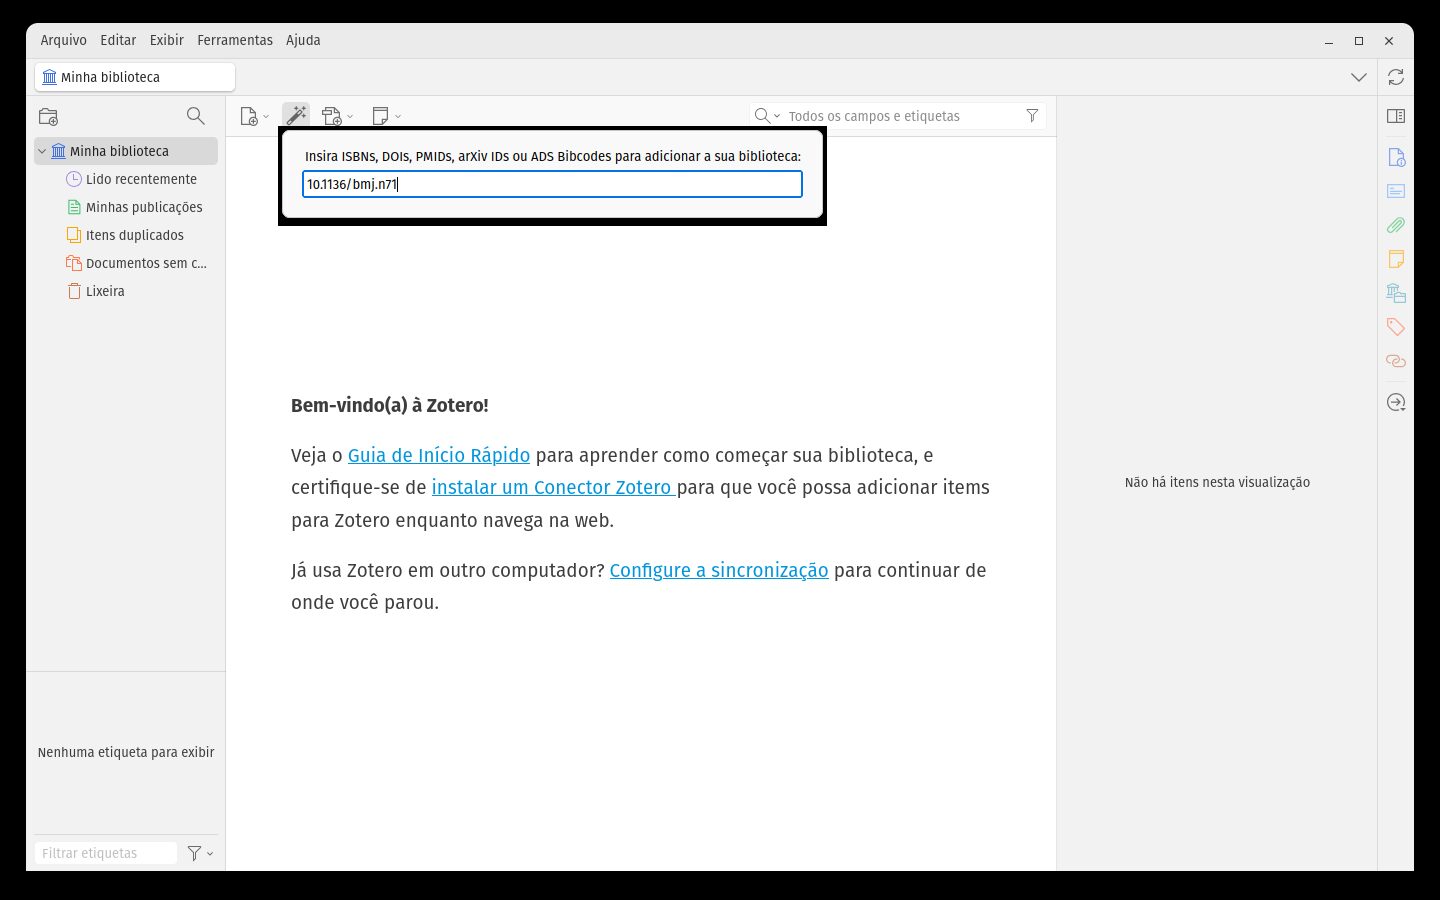Open the tab list chevron
The height and width of the screenshot is (900, 1440).
[1359, 77]
